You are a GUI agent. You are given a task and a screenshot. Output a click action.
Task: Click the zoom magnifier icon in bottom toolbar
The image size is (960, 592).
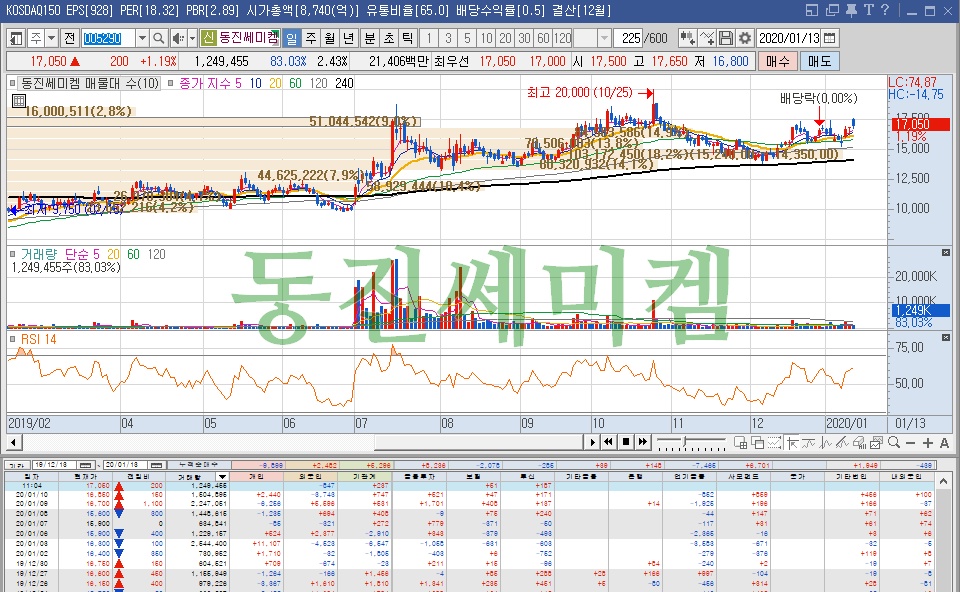click(894, 443)
